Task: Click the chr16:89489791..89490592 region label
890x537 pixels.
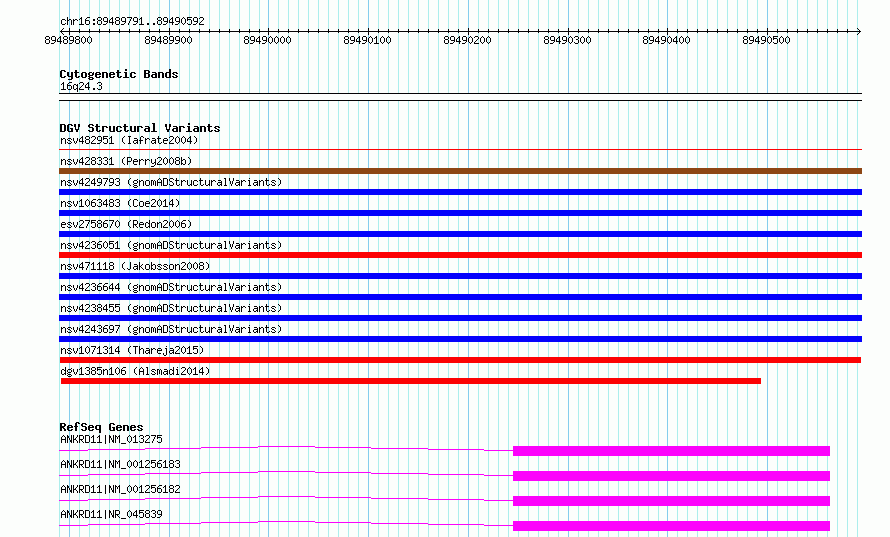Action: pyautogui.click(x=132, y=21)
